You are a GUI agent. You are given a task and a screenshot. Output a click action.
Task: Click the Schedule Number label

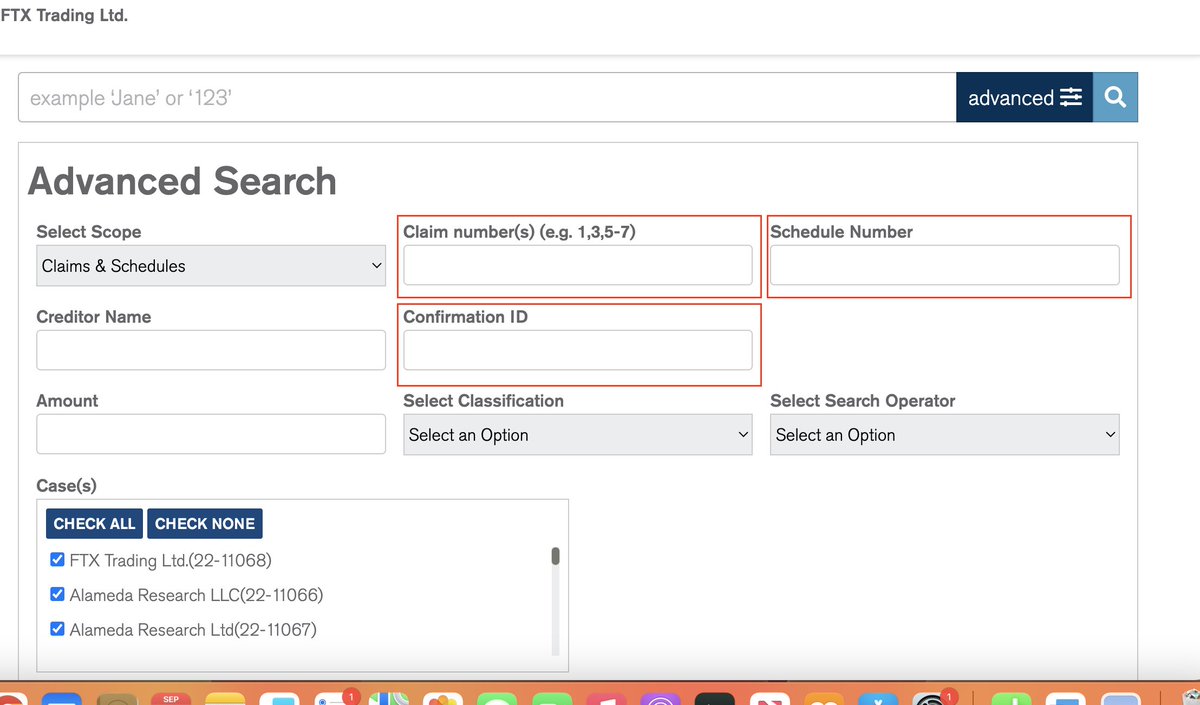[x=841, y=232]
